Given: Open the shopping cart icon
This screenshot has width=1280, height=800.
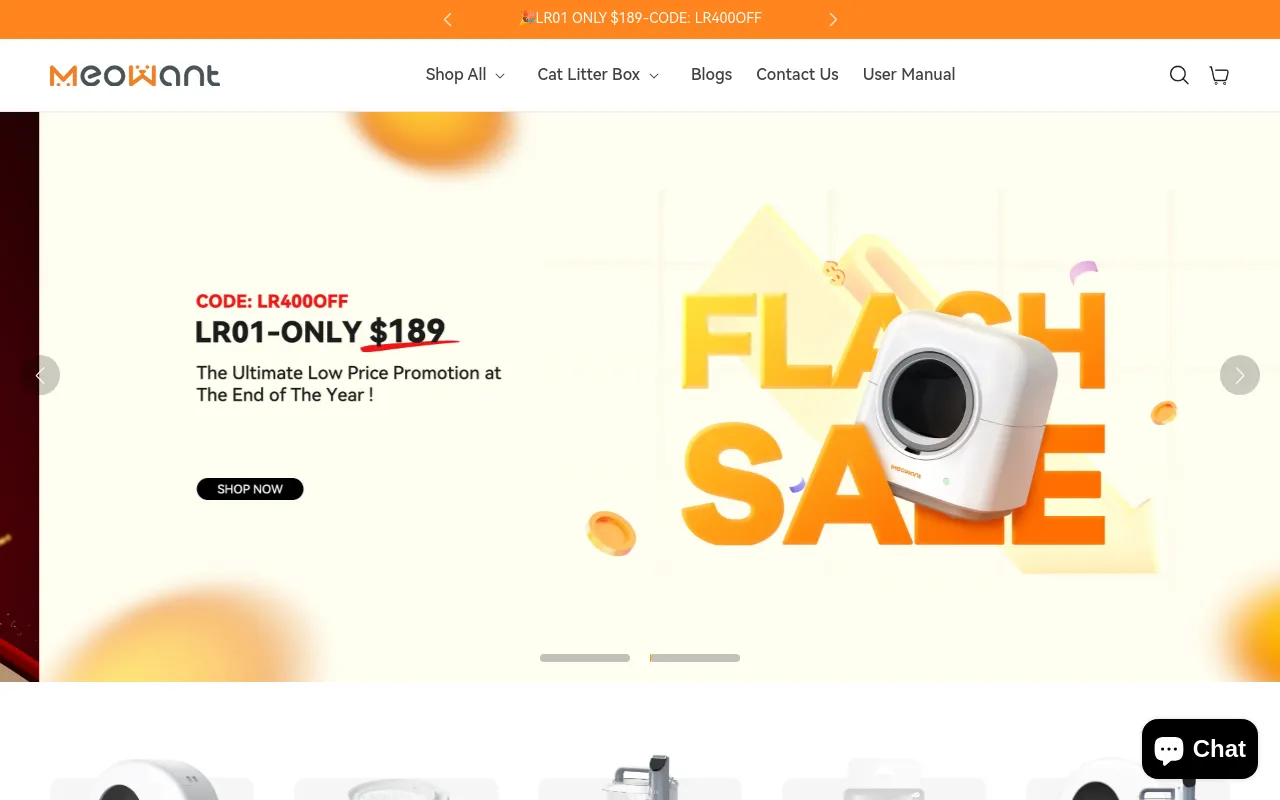Looking at the screenshot, I should [1219, 75].
